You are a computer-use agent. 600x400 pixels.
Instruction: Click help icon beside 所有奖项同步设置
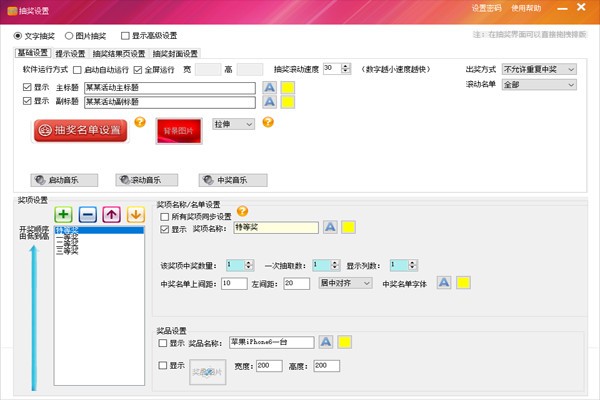tap(241, 212)
